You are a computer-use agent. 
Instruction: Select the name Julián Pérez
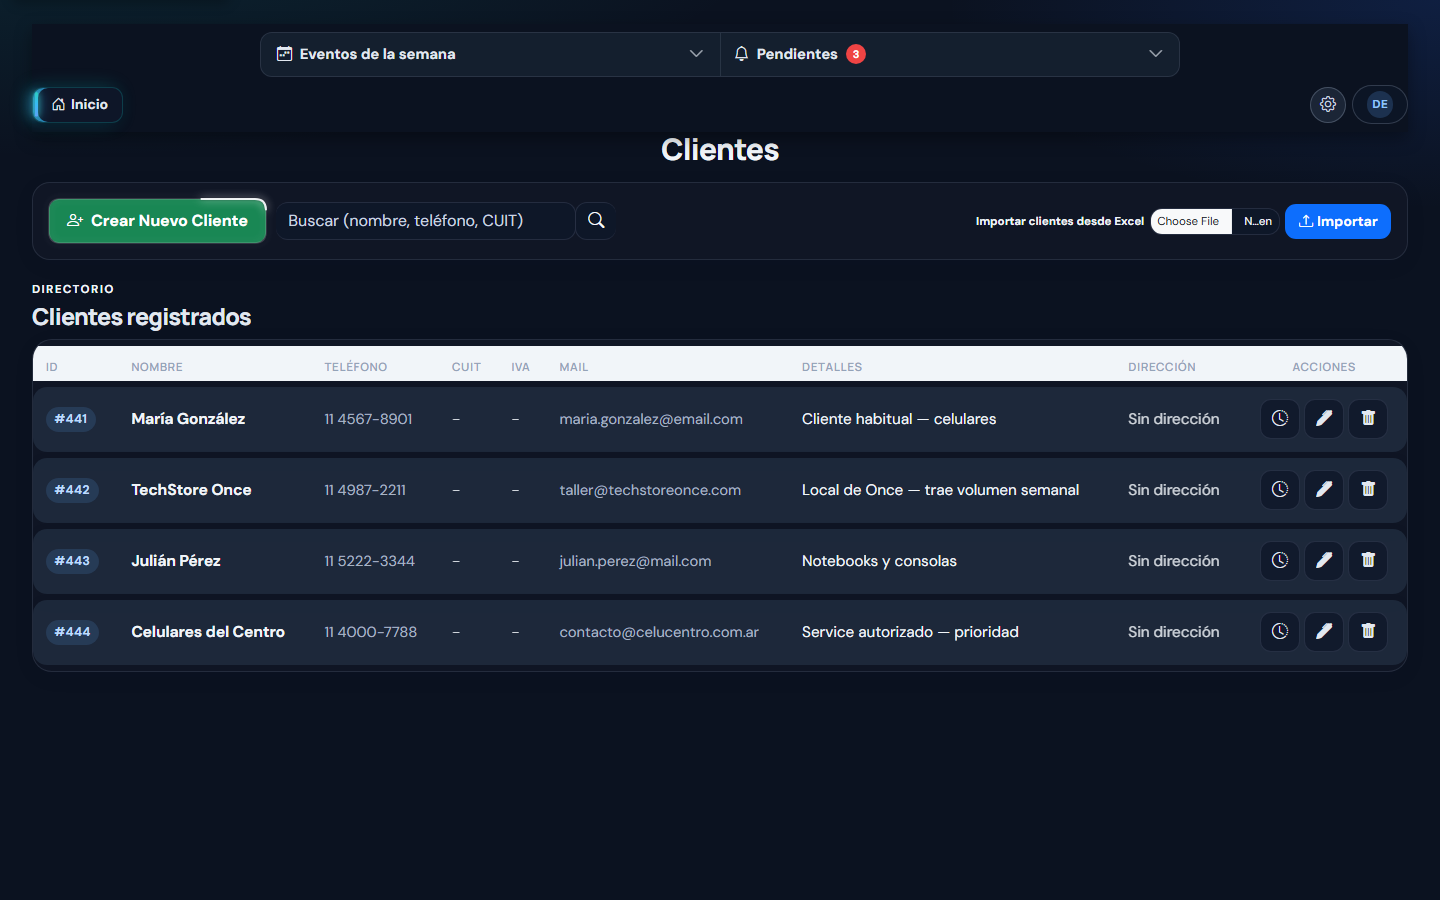176,561
